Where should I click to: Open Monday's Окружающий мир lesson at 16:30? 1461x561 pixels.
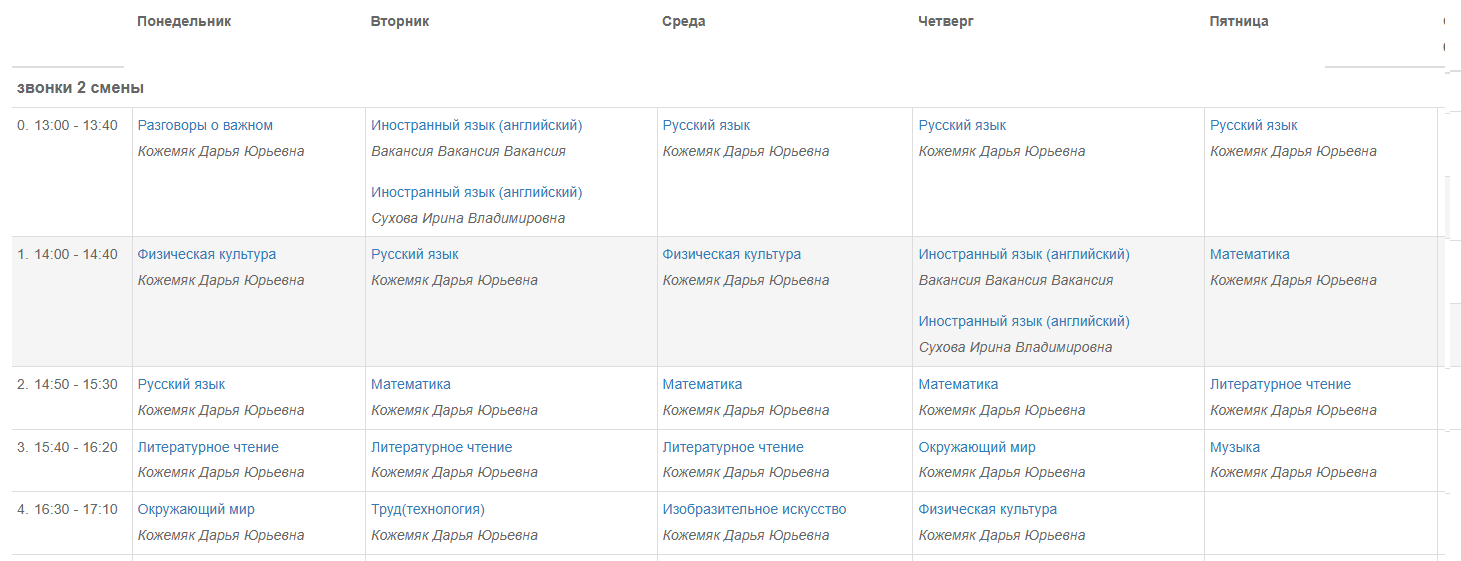196,509
